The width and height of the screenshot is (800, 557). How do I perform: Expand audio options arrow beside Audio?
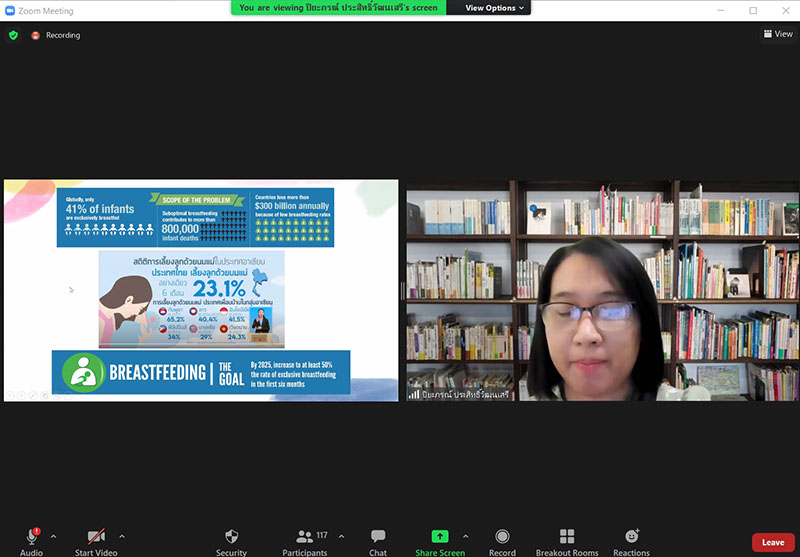pos(53,536)
